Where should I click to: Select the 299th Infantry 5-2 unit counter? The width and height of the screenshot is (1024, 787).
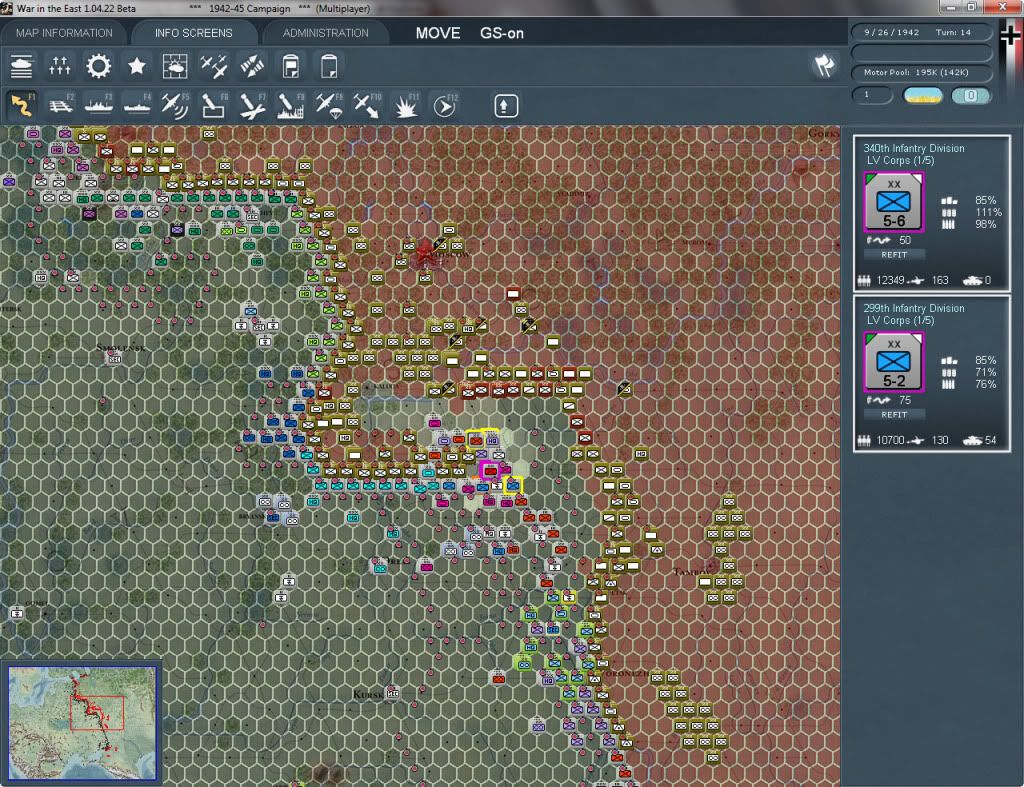click(x=893, y=362)
